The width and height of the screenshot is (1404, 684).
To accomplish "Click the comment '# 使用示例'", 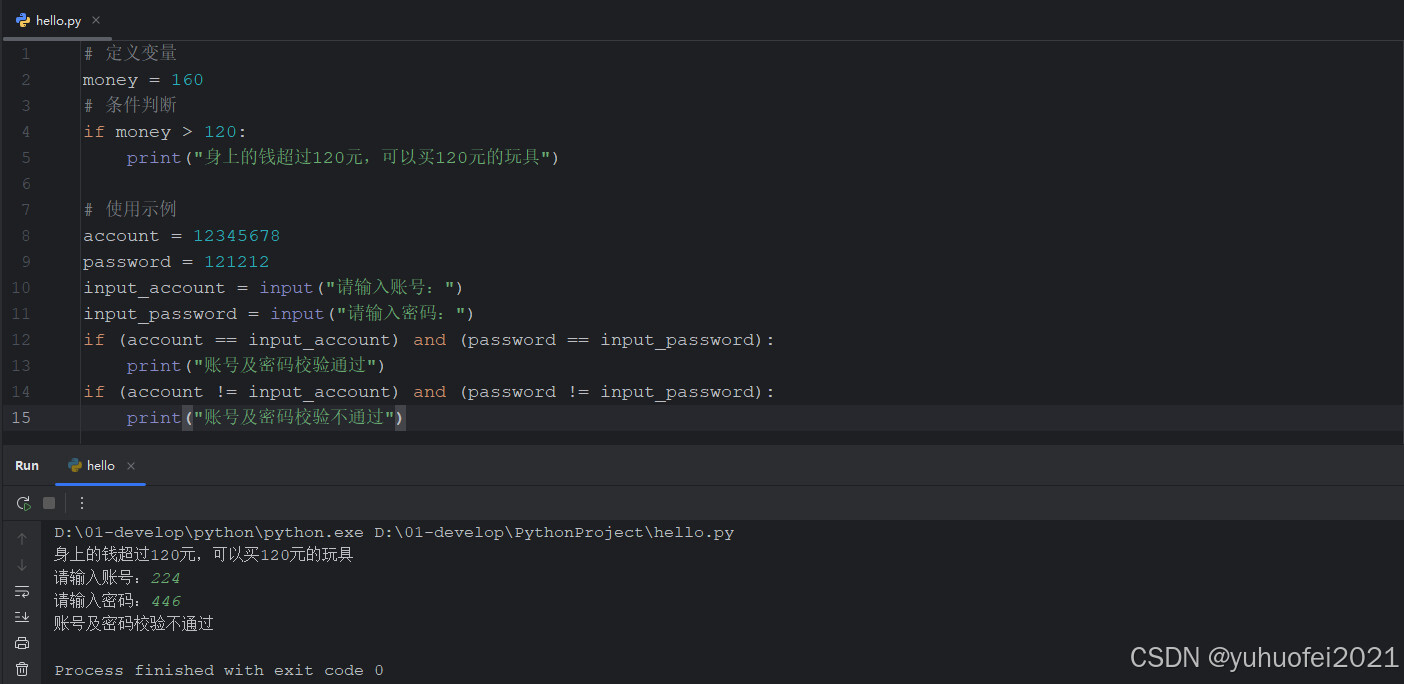I will point(130,210).
